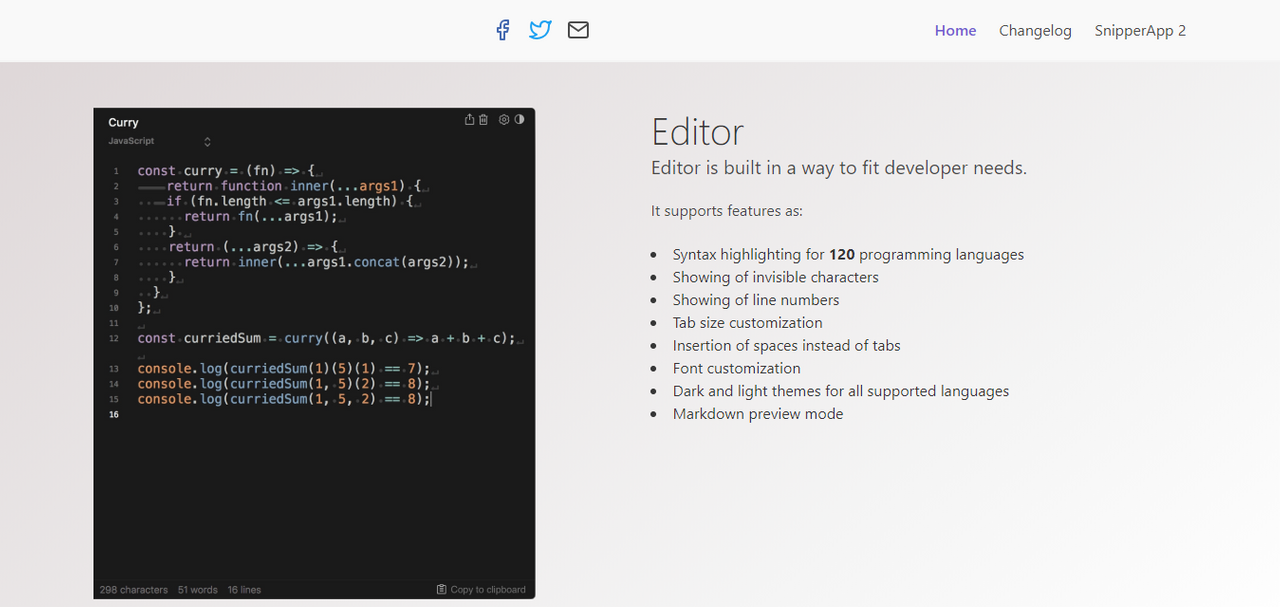Click the "Editor" heading
Viewport: 1280px width, 607px height.
pyautogui.click(x=697, y=132)
